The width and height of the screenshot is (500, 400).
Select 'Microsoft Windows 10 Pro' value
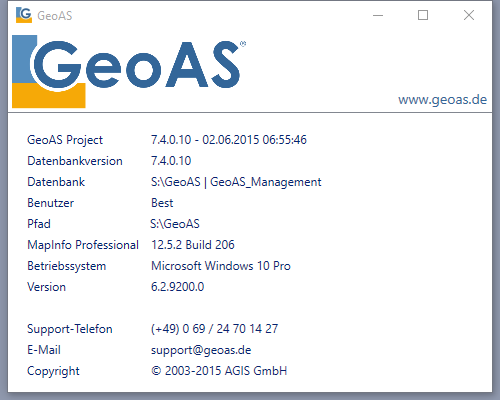tap(221, 266)
